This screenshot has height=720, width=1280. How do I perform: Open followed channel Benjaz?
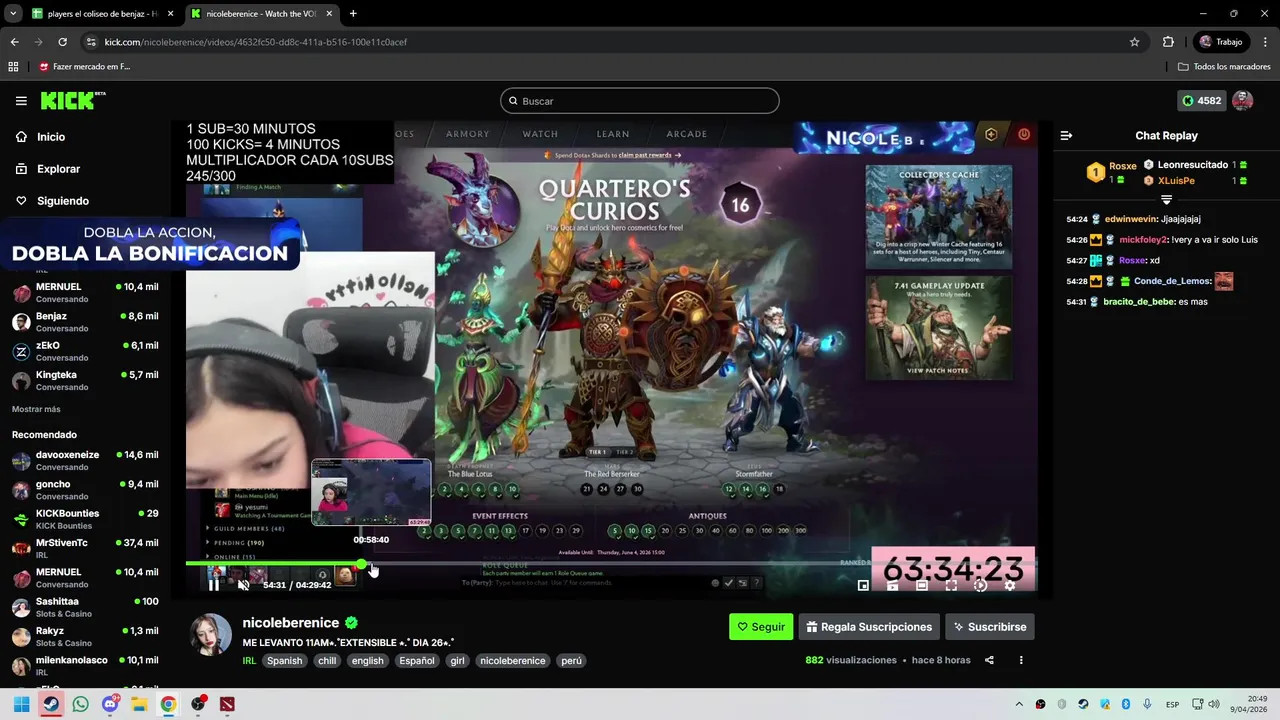pyautogui.click(x=86, y=322)
